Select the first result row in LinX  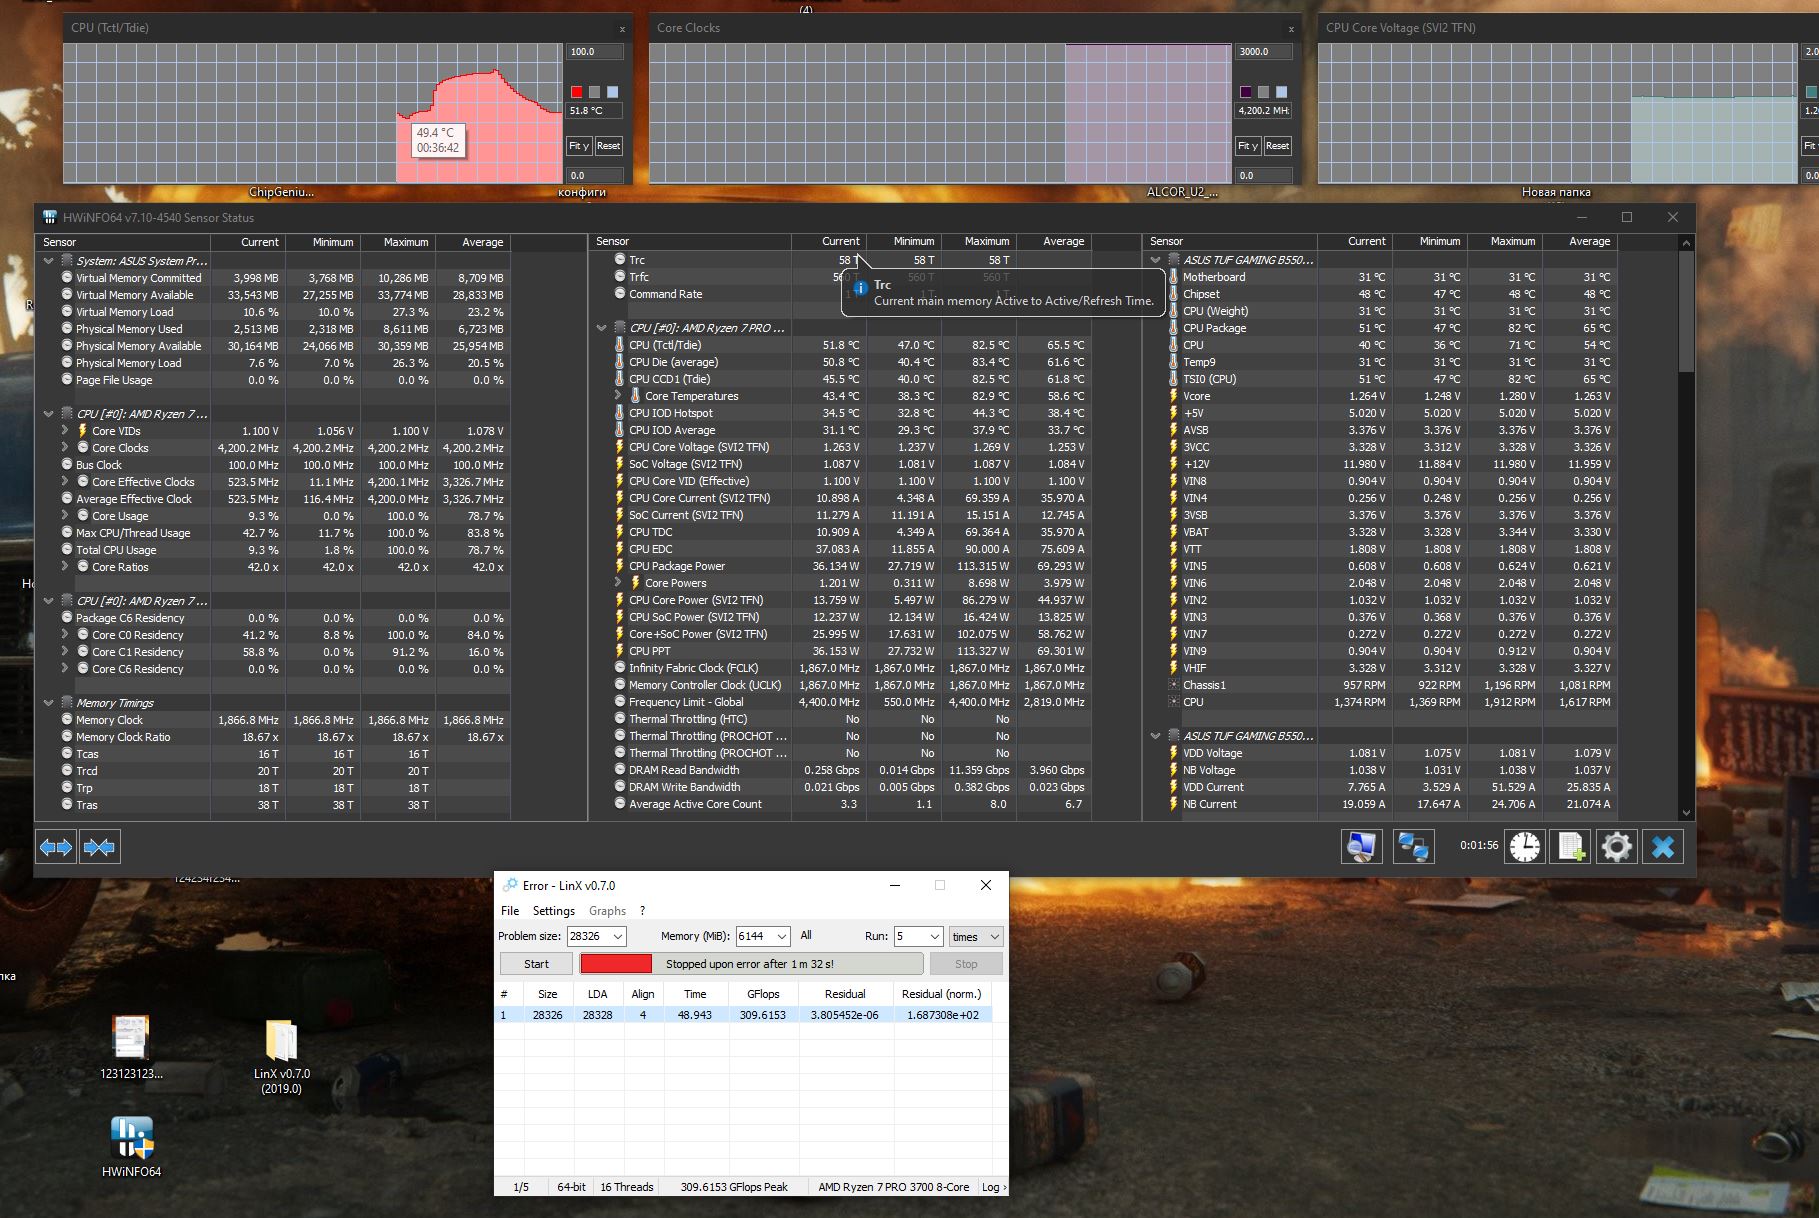pyautogui.click(x=745, y=1015)
